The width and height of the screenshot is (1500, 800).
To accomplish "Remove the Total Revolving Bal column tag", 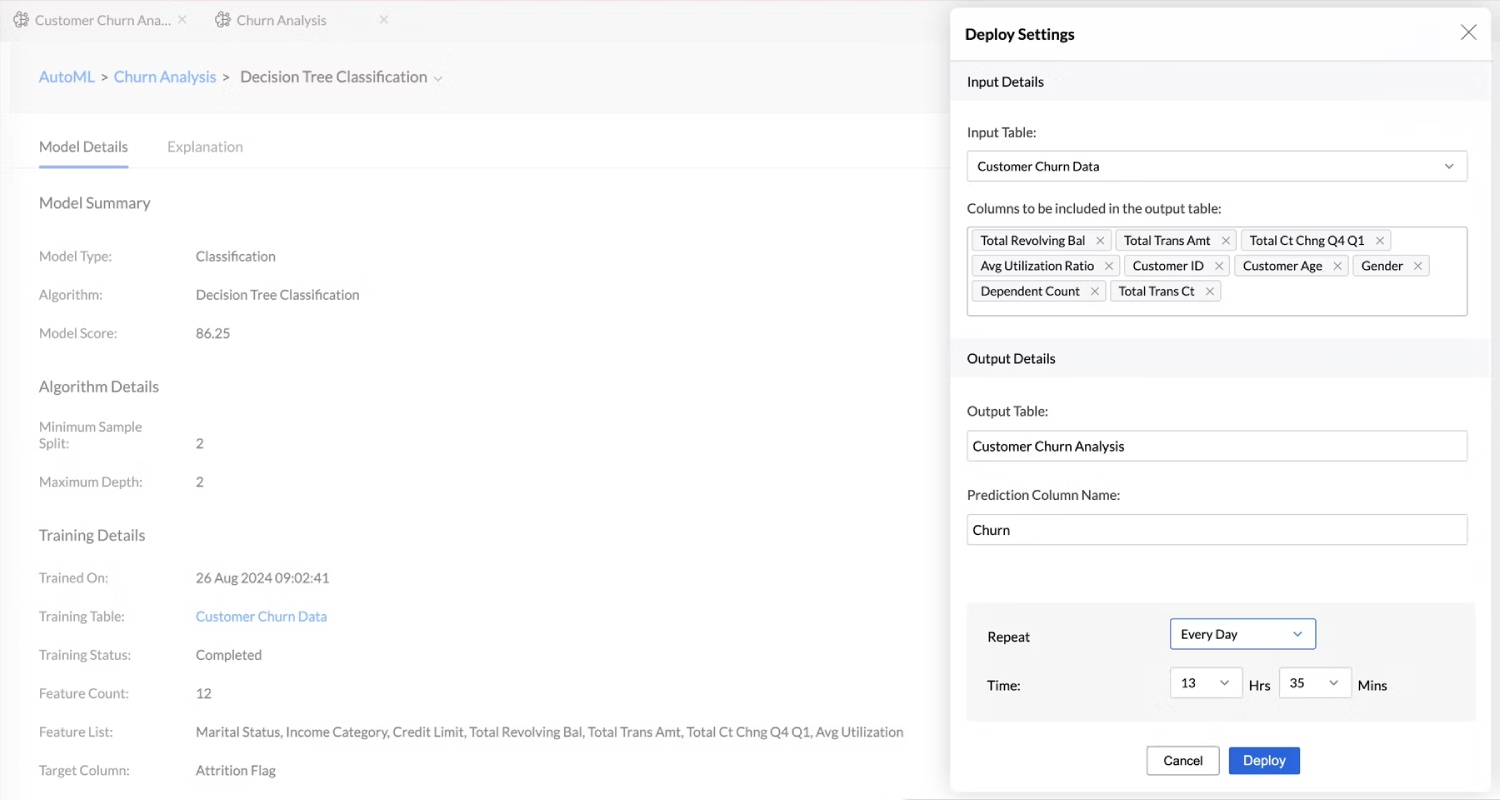I will click(x=1100, y=241).
